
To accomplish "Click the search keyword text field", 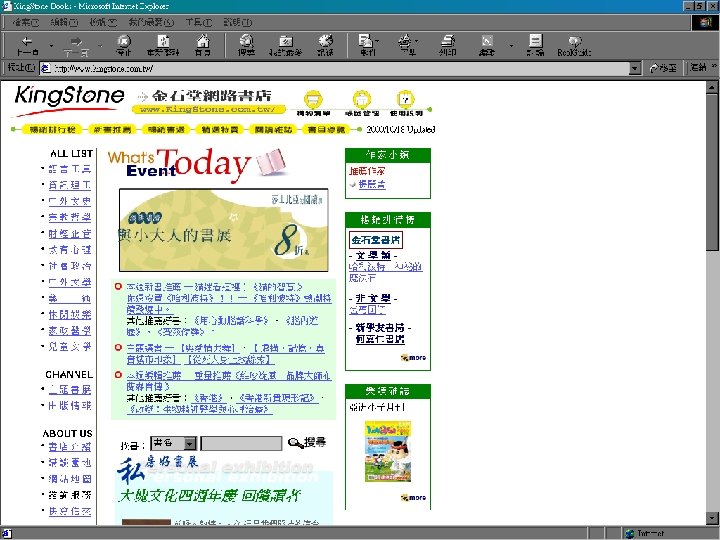I will pyautogui.click(x=241, y=444).
